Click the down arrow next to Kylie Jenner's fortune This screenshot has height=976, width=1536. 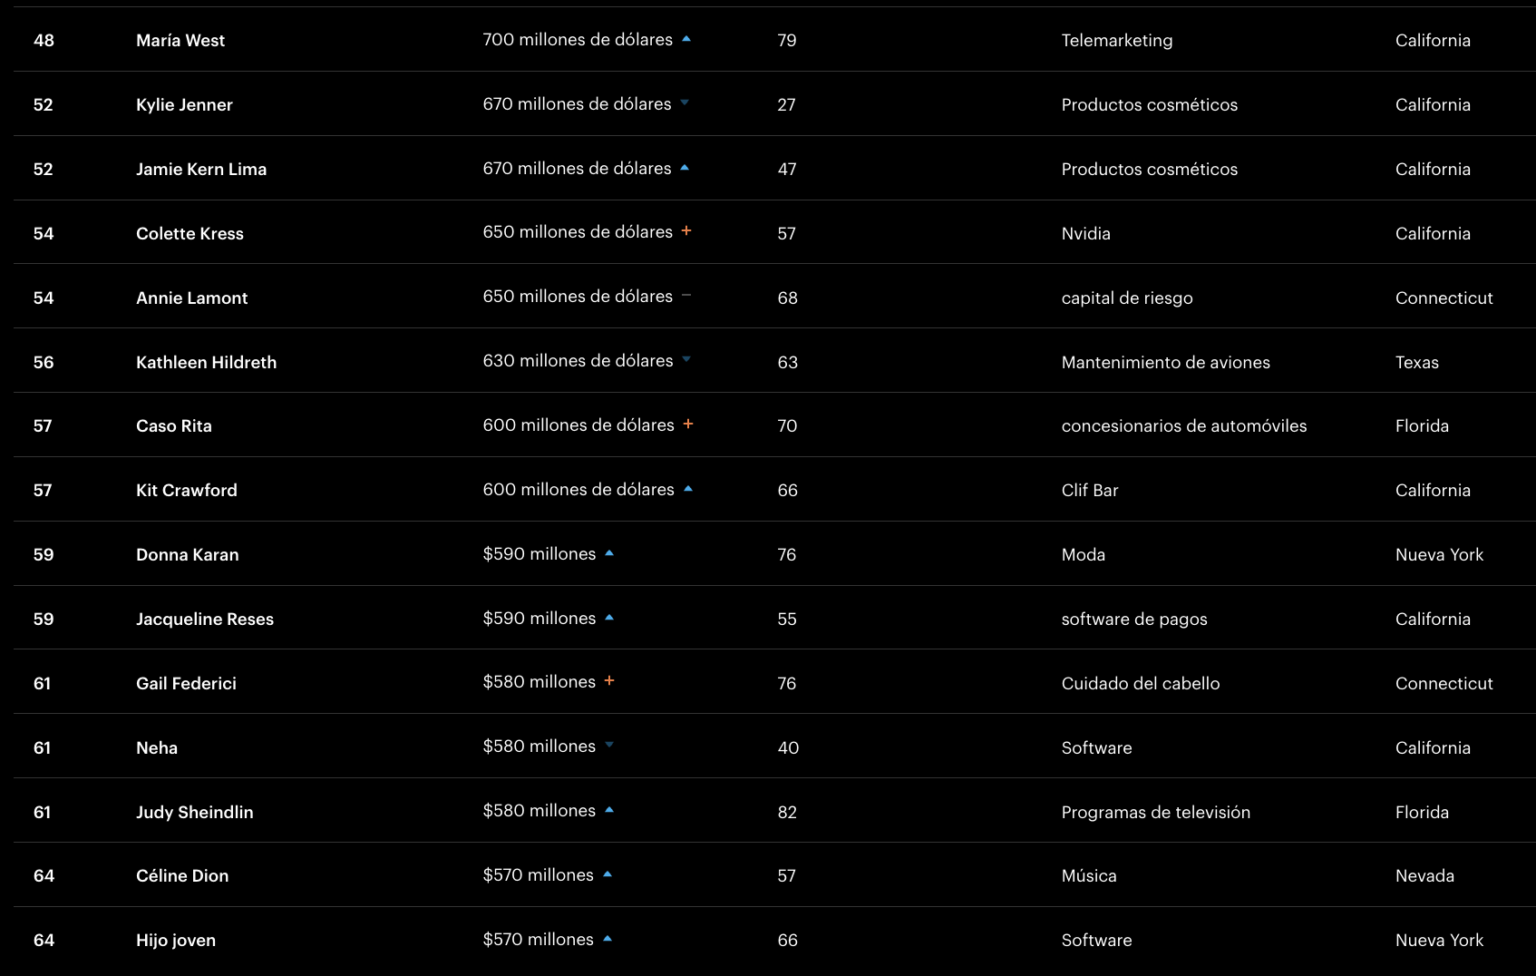click(x=685, y=103)
